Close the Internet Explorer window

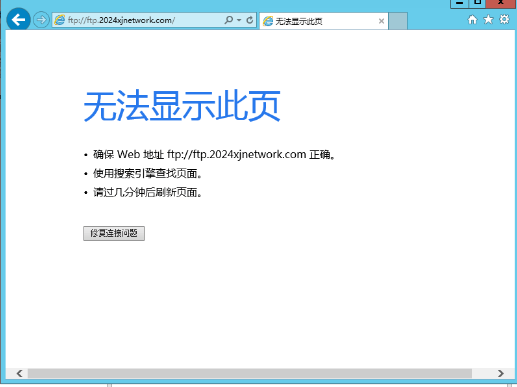tap(501, 3)
